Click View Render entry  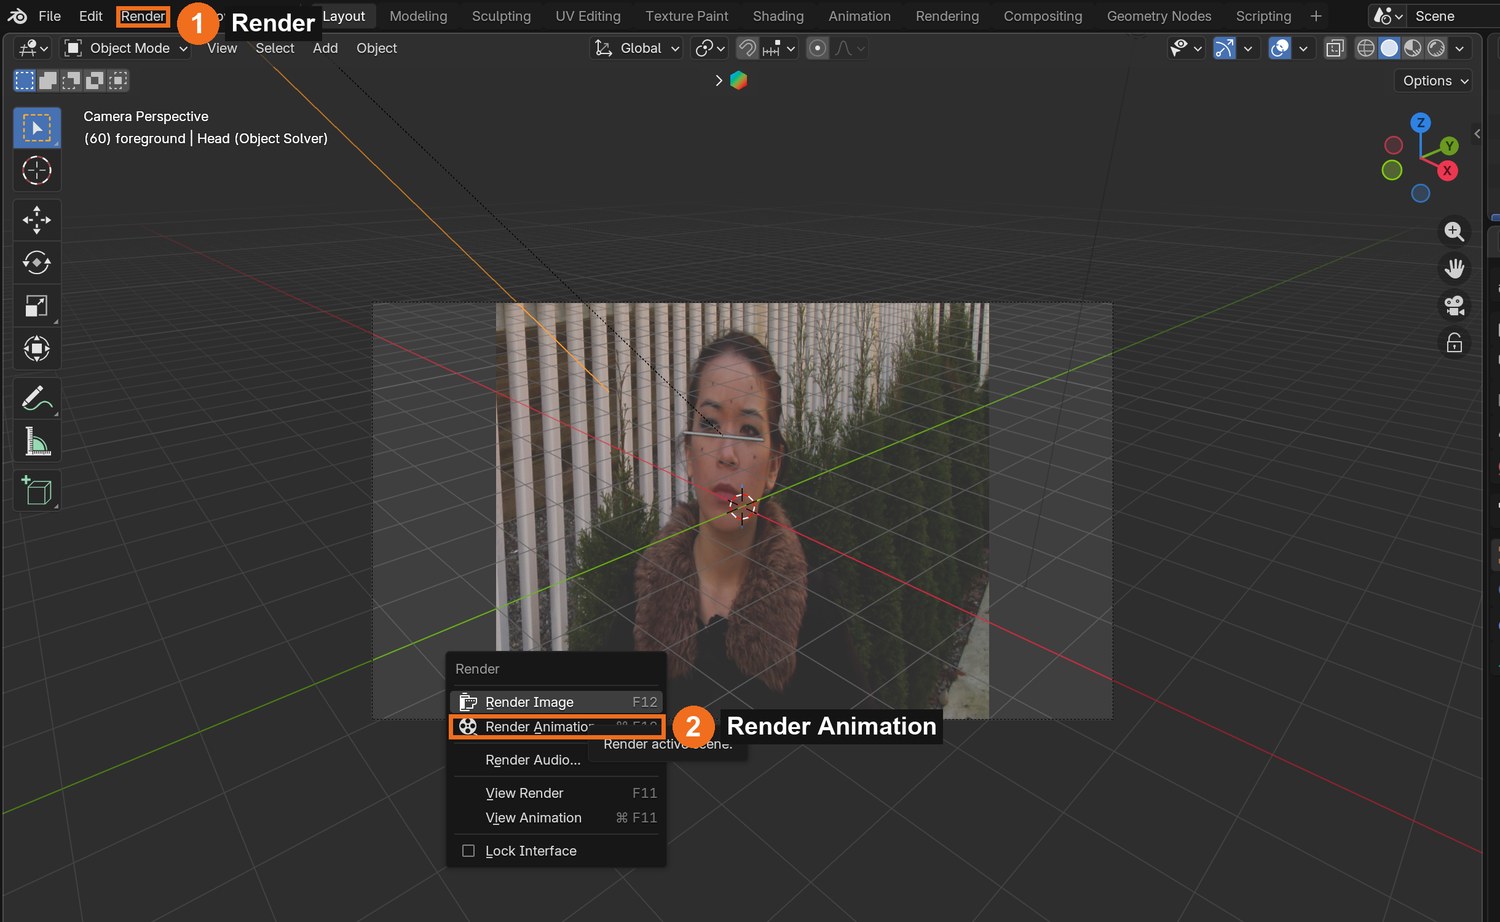556,793
